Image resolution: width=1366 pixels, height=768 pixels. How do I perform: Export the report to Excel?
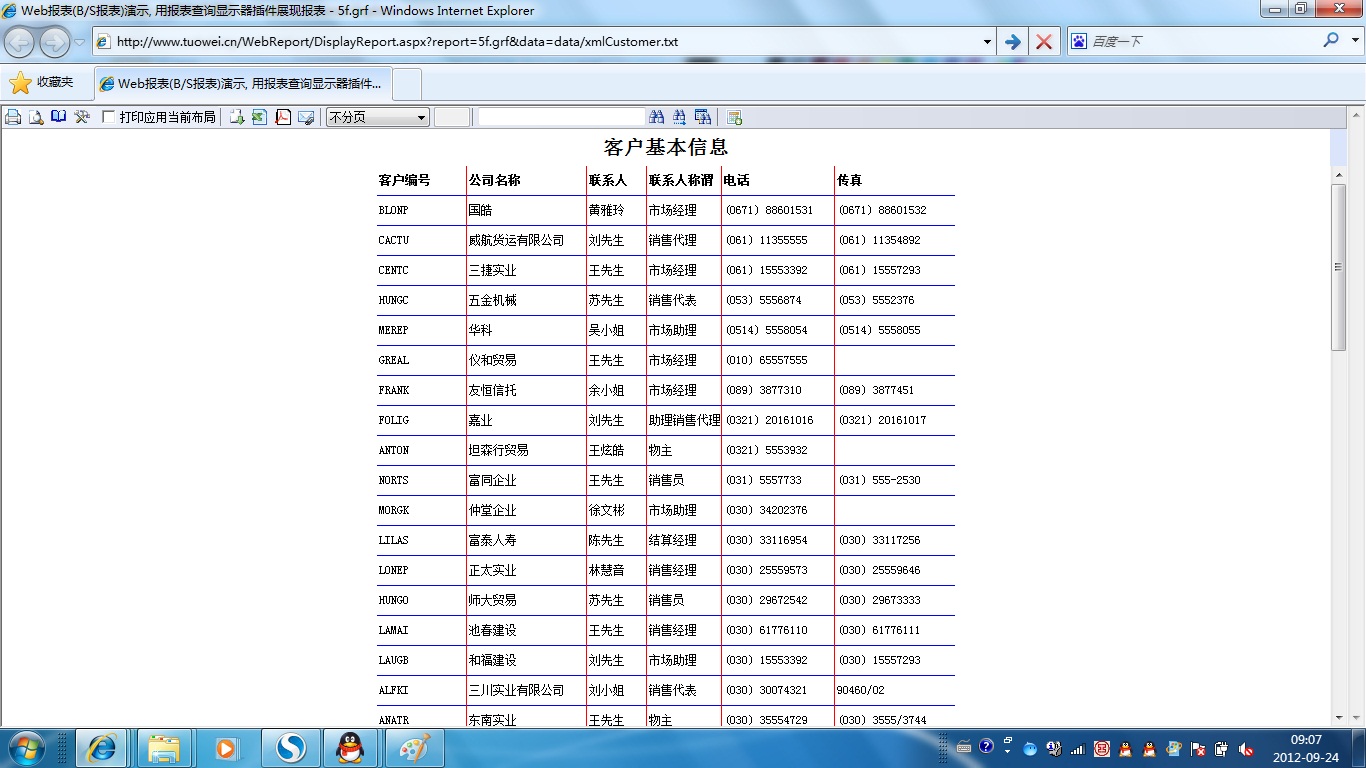tap(259, 117)
